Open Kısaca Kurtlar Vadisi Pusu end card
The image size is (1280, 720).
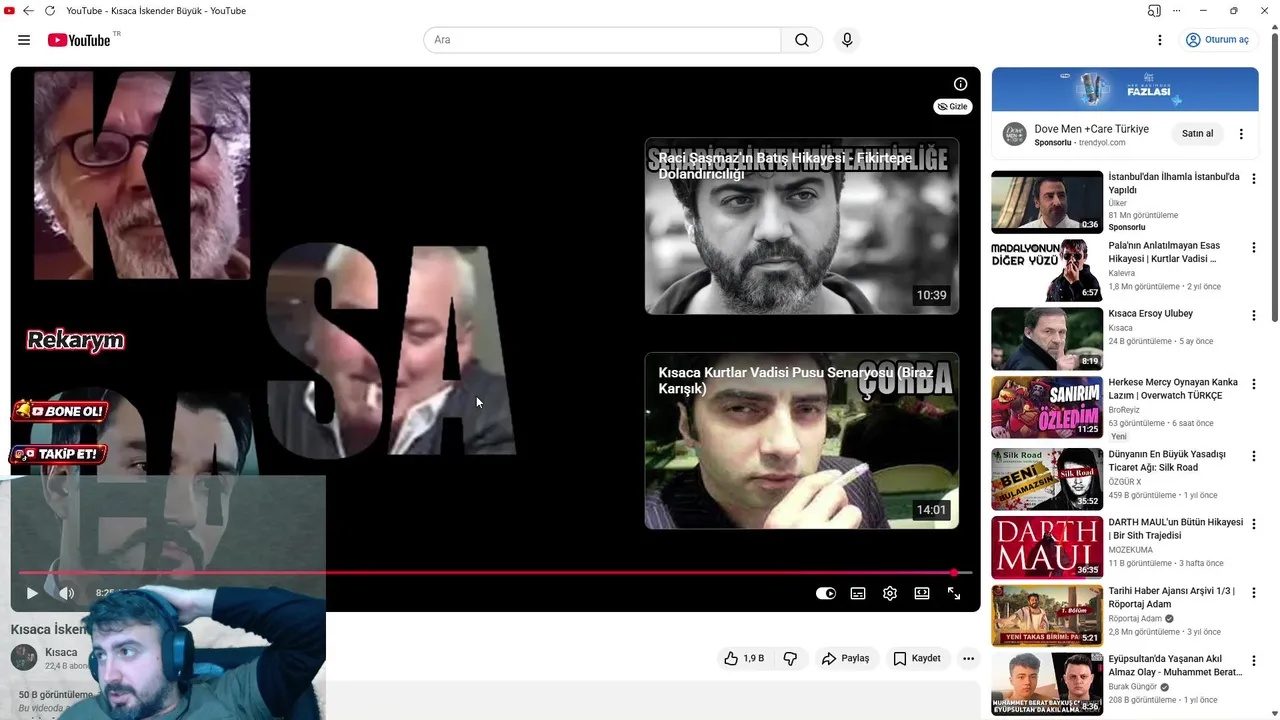[x=802, y=440]
